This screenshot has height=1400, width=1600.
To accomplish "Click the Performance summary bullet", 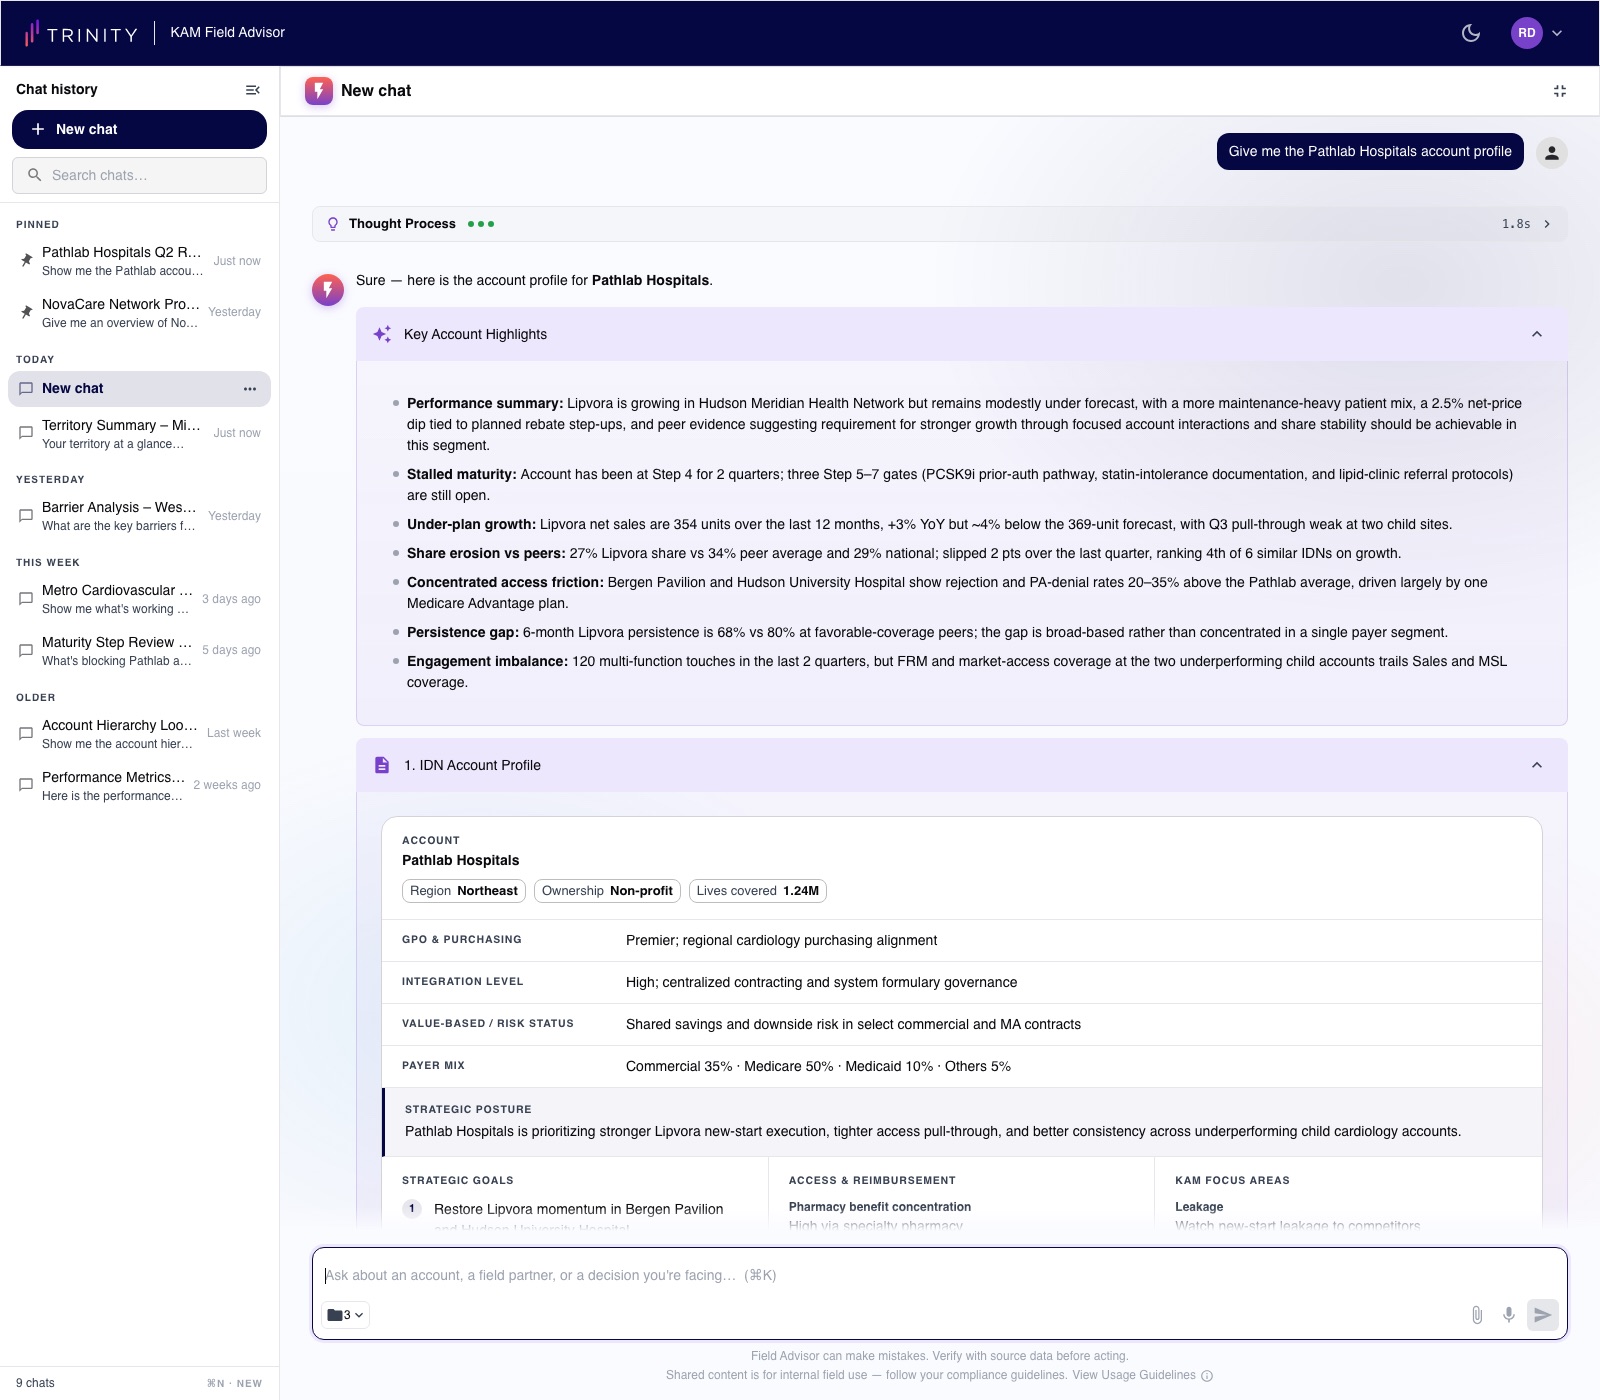I will click(964, 424).
